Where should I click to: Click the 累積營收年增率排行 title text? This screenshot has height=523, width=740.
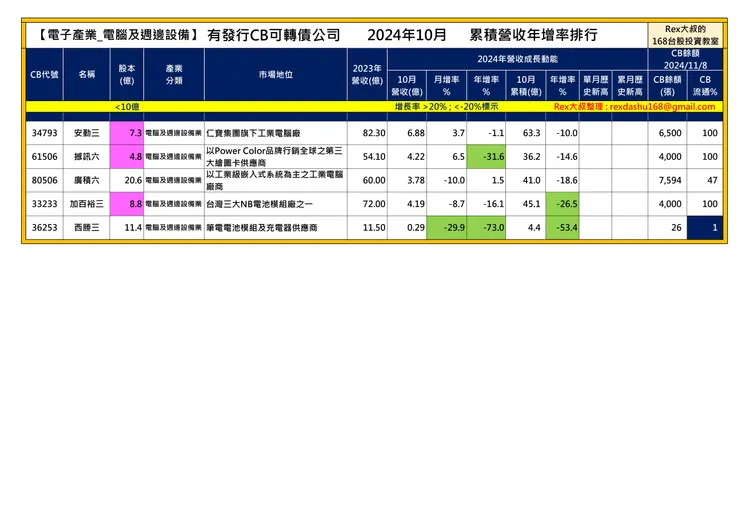point(534,35)
